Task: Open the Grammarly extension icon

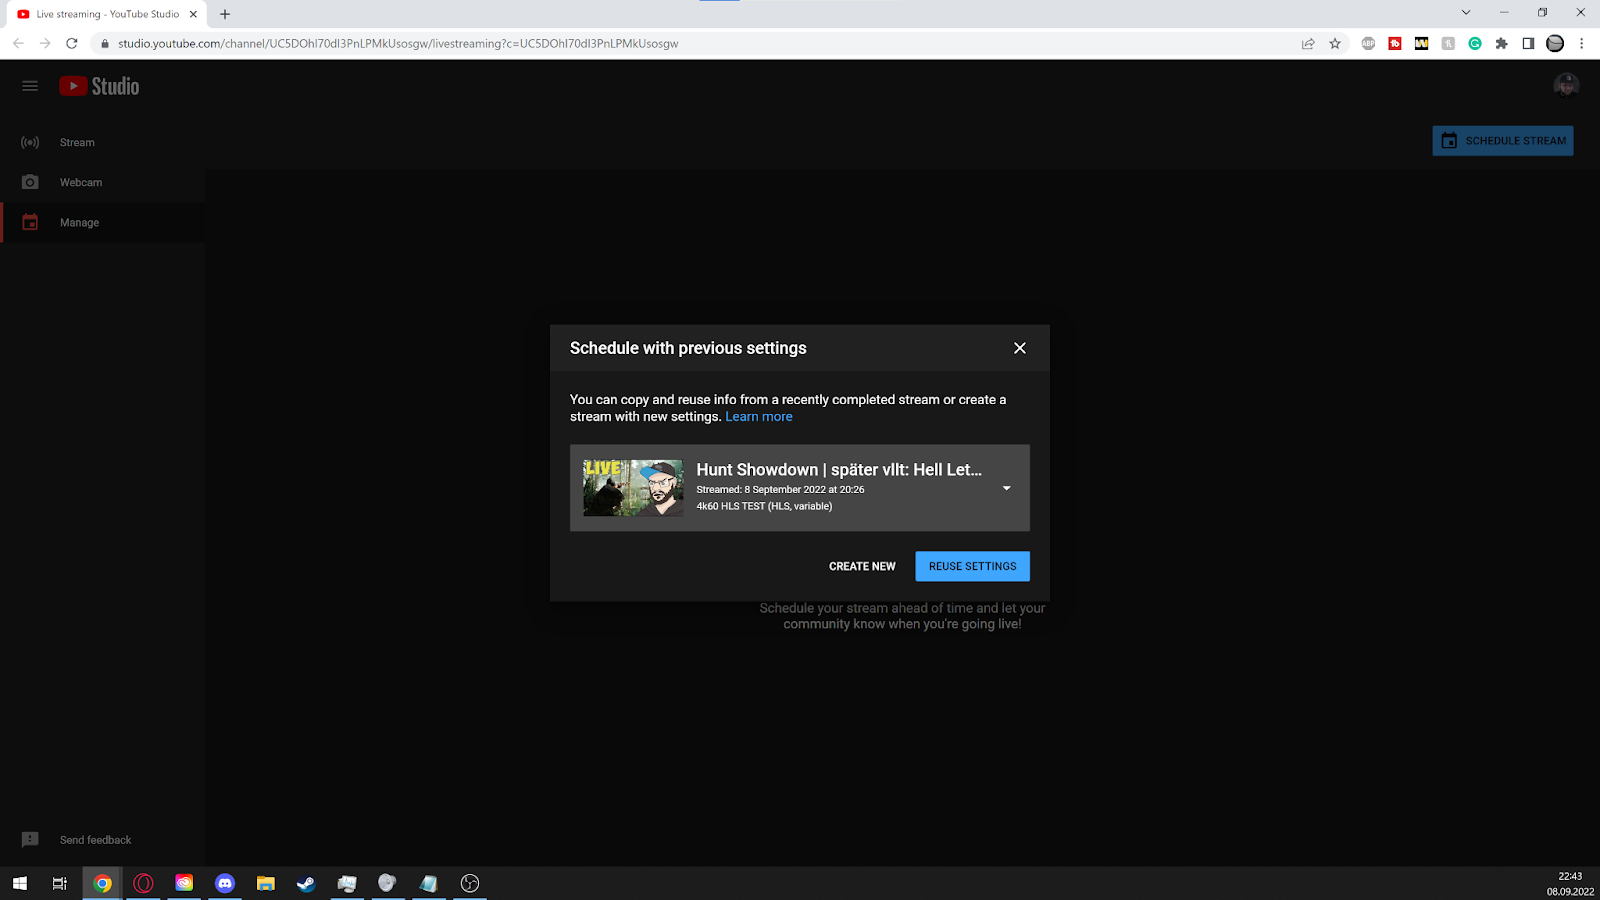Action: pos(1475,43)
